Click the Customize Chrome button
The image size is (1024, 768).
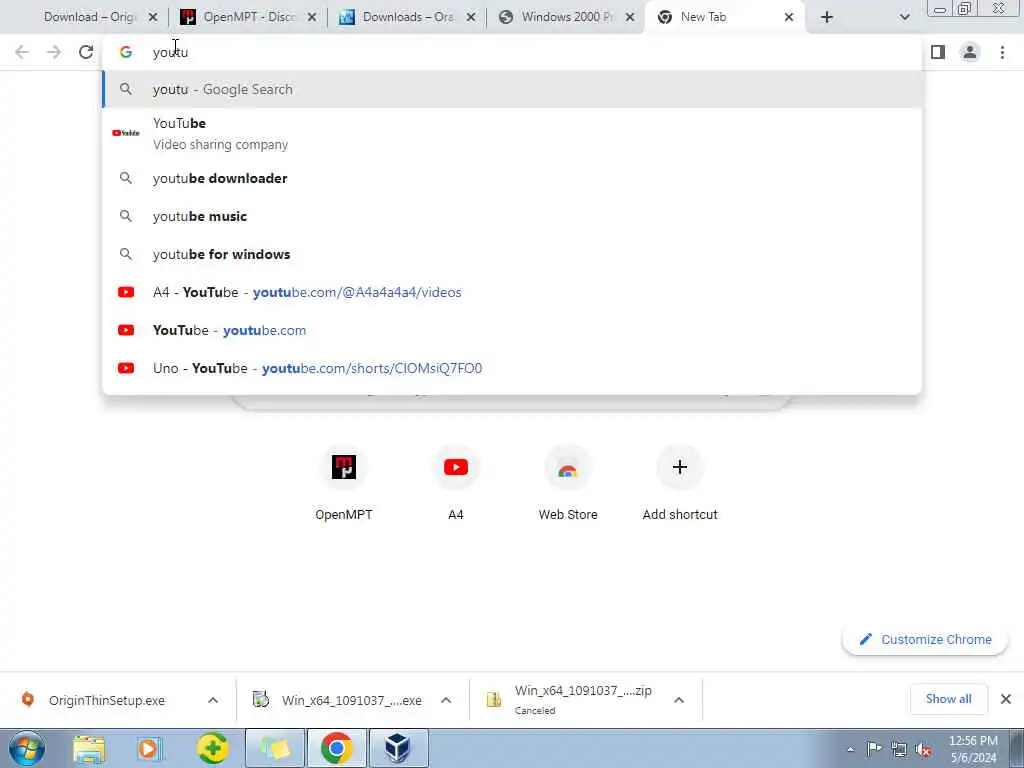pos(925,639)
